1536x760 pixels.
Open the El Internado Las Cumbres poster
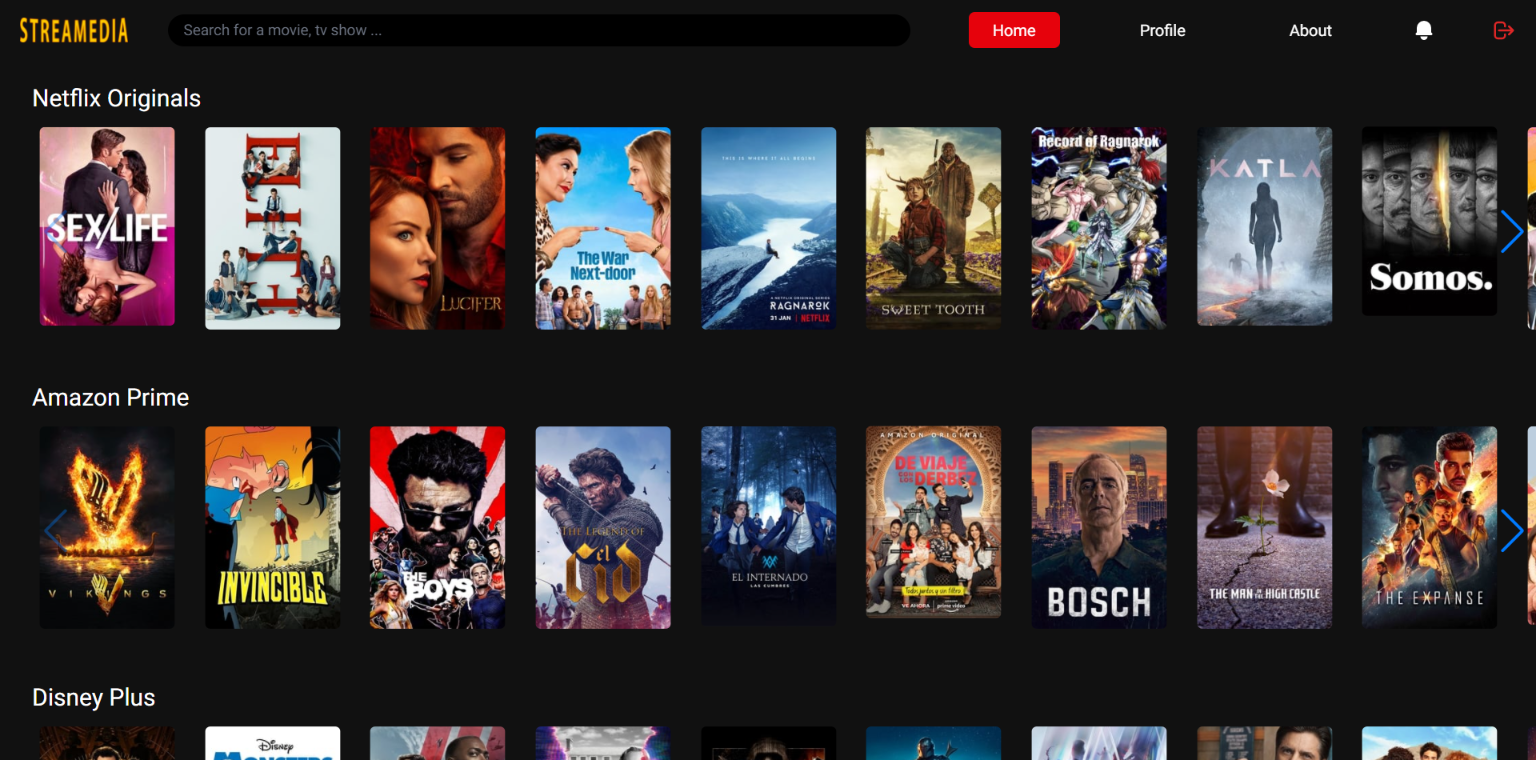tap(769, 527)
